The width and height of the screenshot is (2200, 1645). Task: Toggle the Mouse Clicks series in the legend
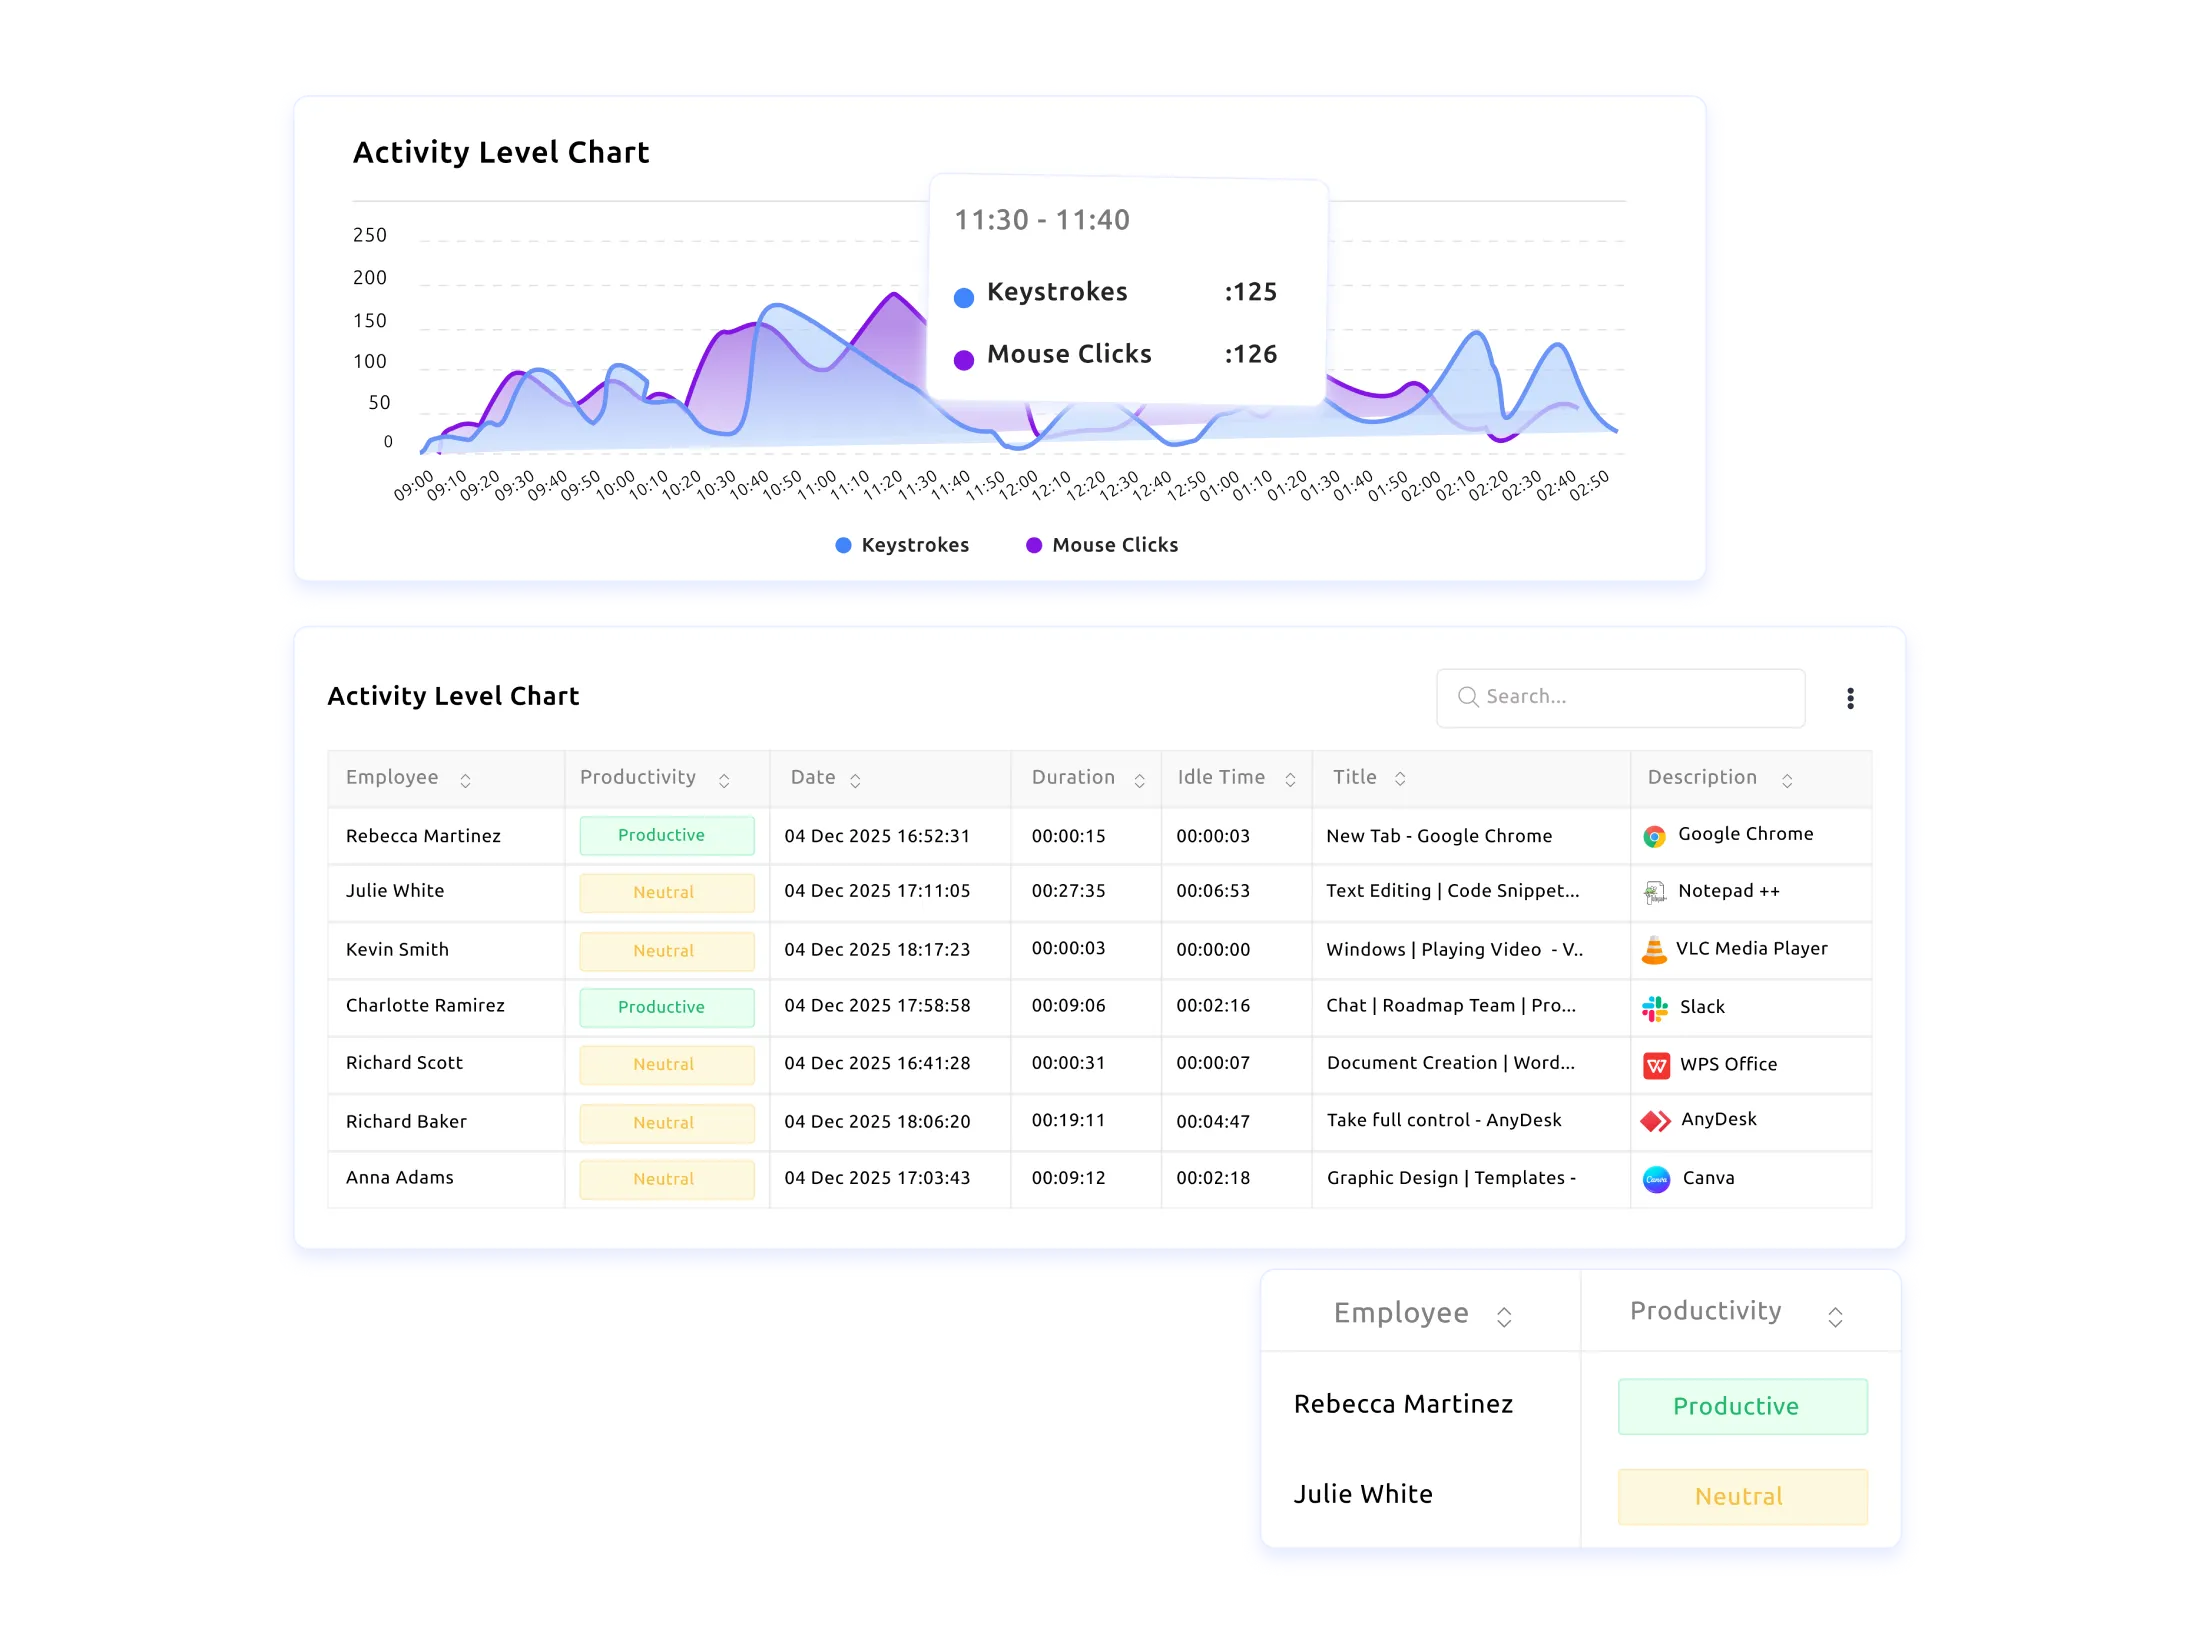pos(1101,545)
